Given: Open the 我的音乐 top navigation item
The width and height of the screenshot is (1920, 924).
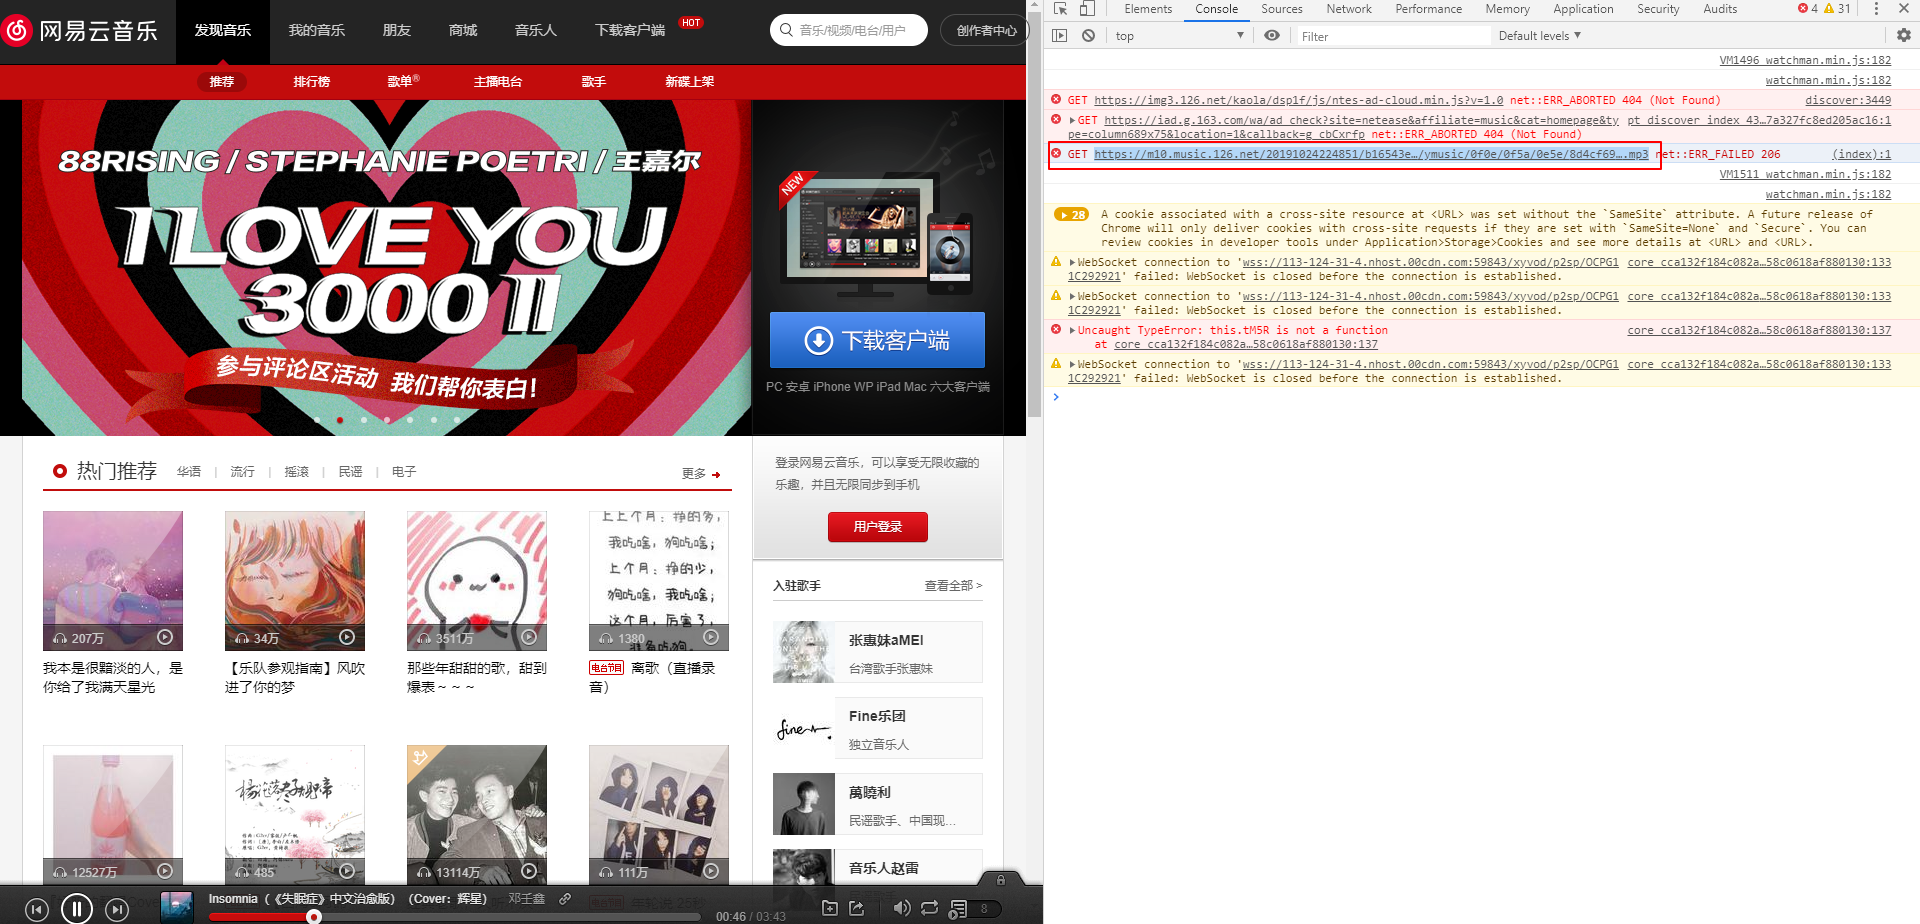Looking at the screenshot, I should 317,31.
